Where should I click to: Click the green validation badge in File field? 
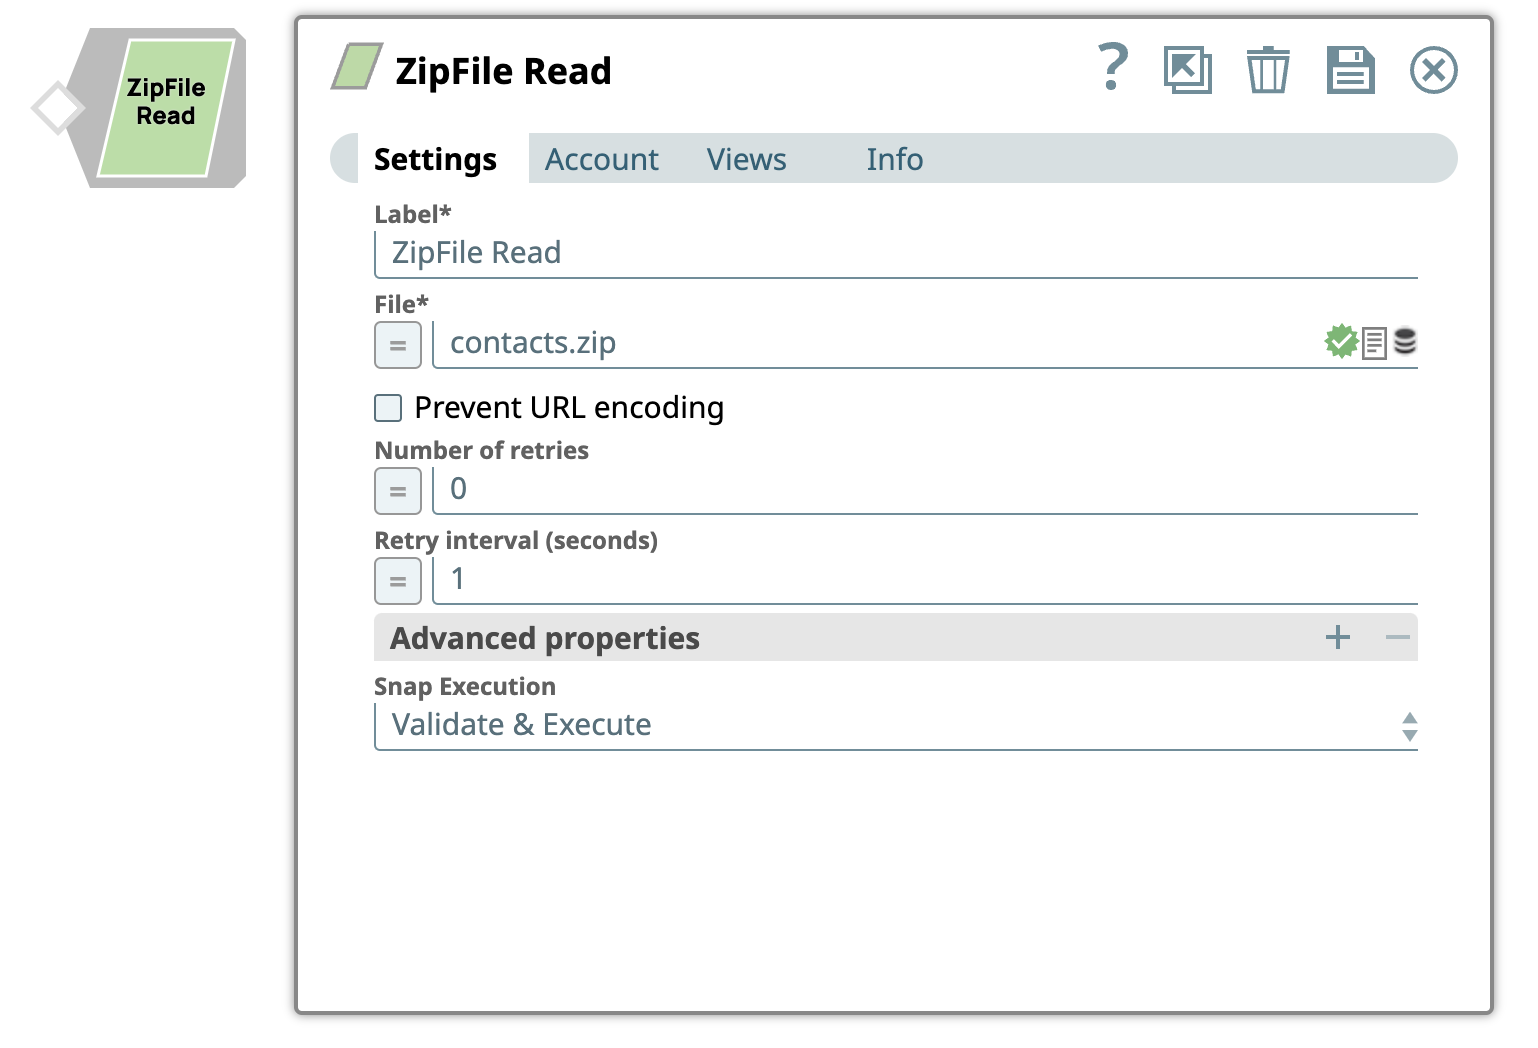tap(1340, 342)
